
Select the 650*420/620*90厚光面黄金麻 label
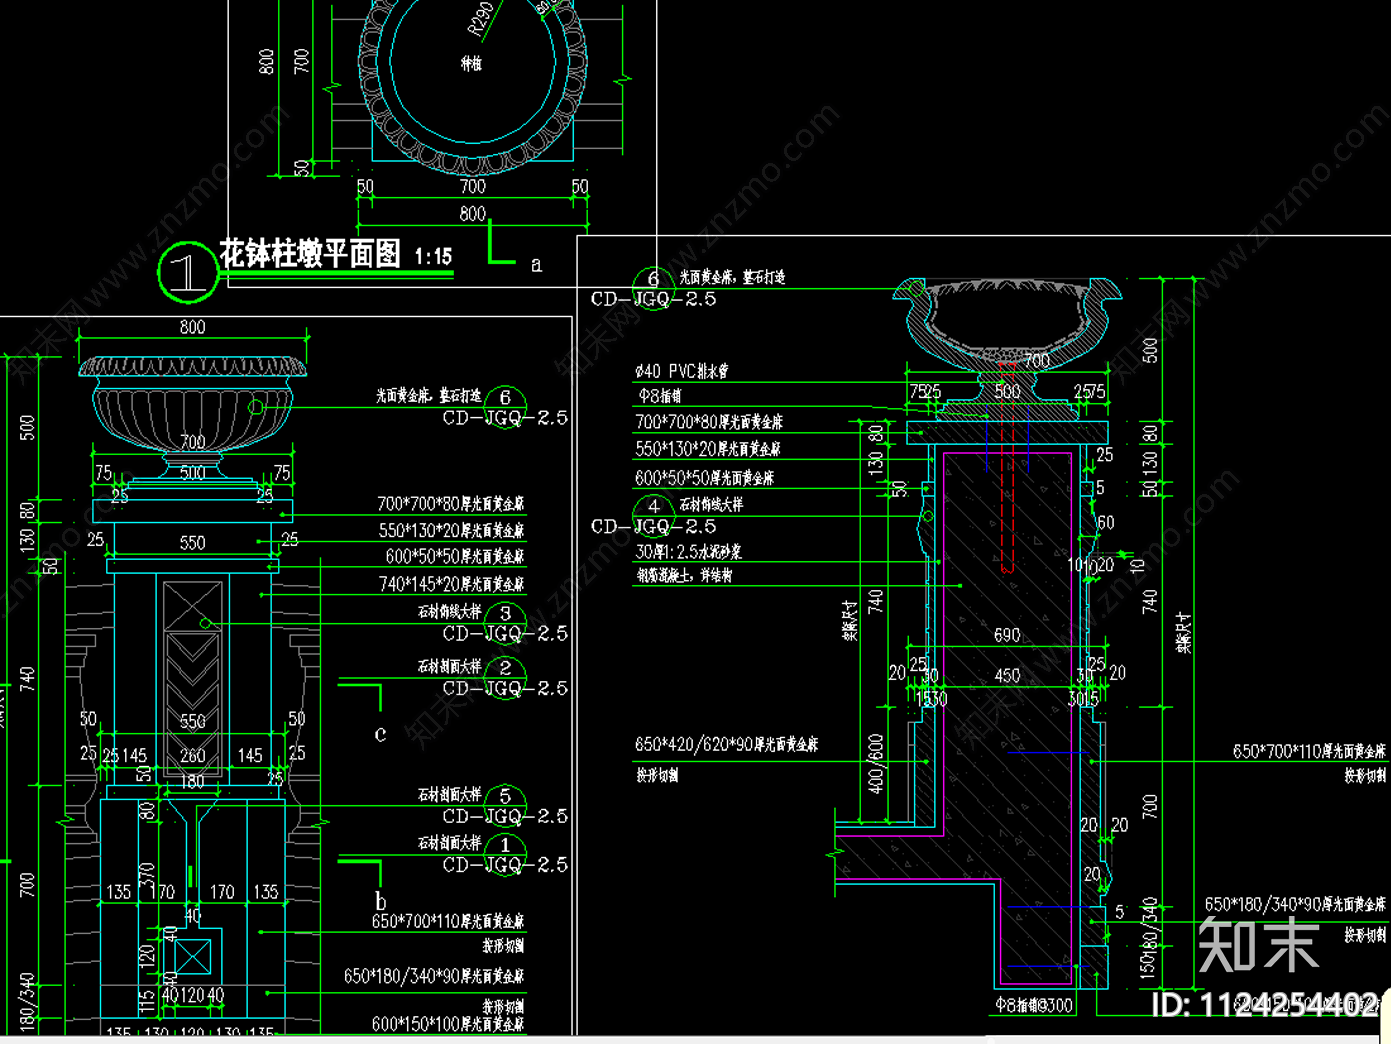(x=726, y=744)
